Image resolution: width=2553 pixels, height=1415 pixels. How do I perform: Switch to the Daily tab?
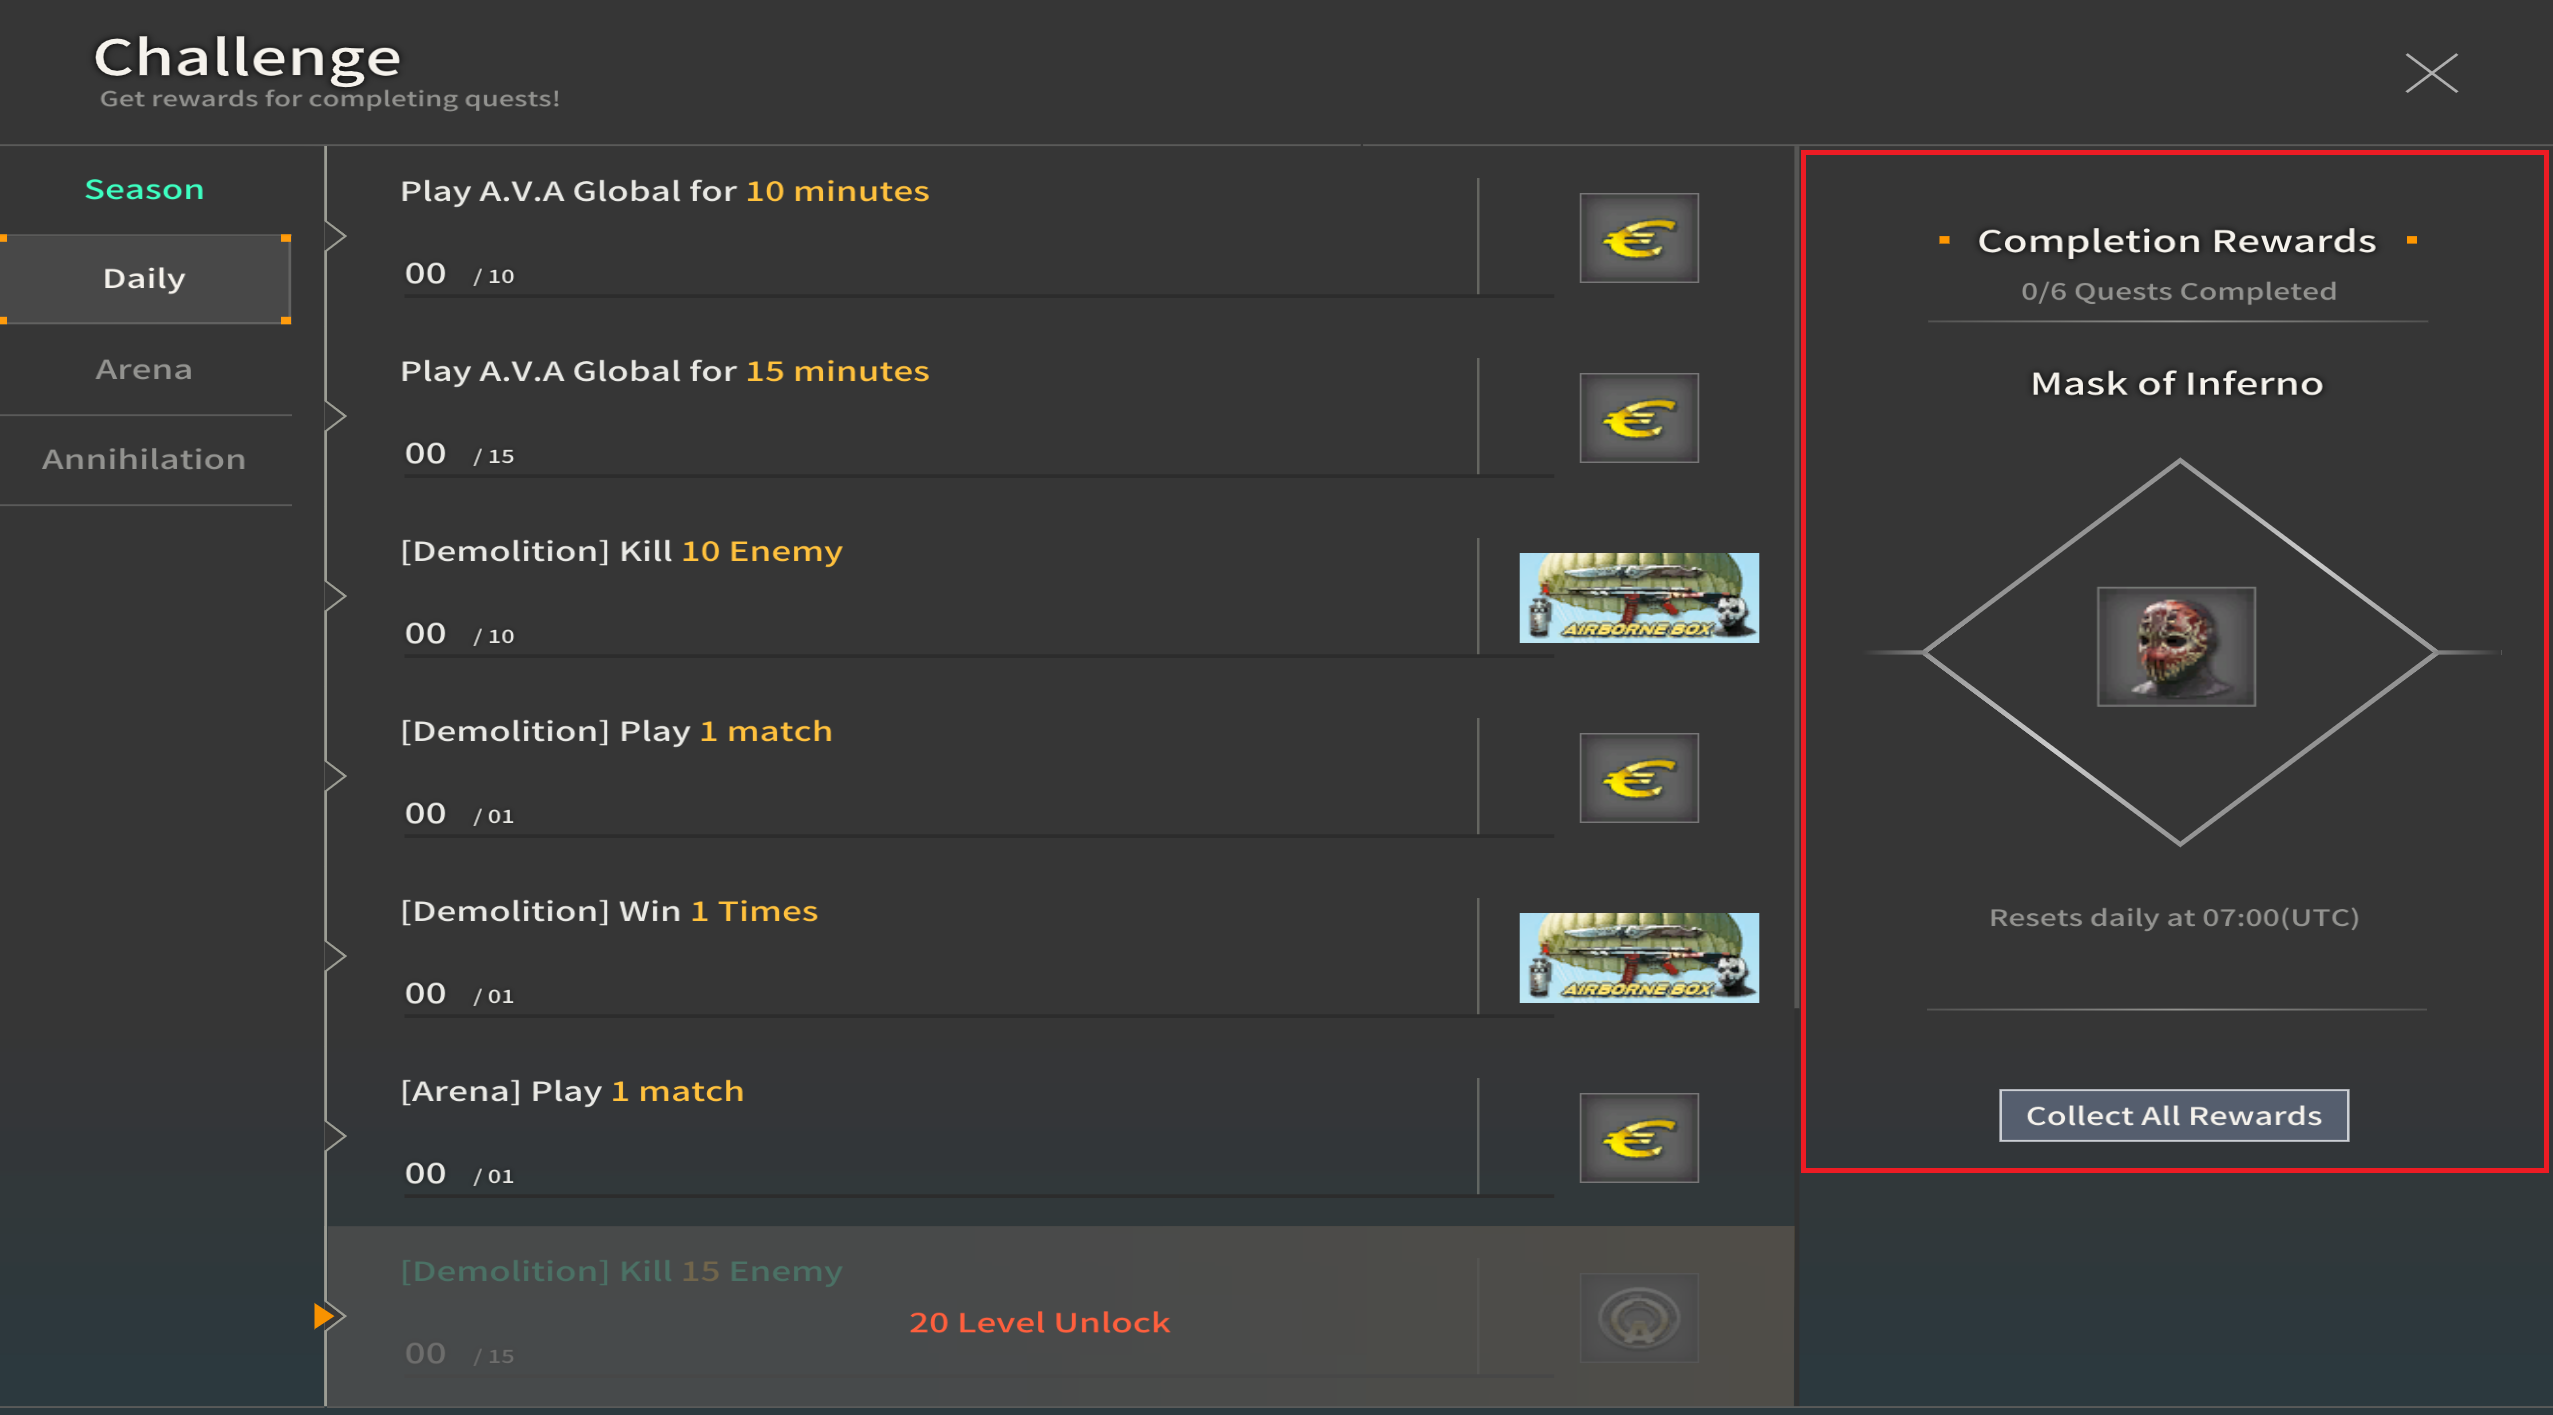point(145,279)
